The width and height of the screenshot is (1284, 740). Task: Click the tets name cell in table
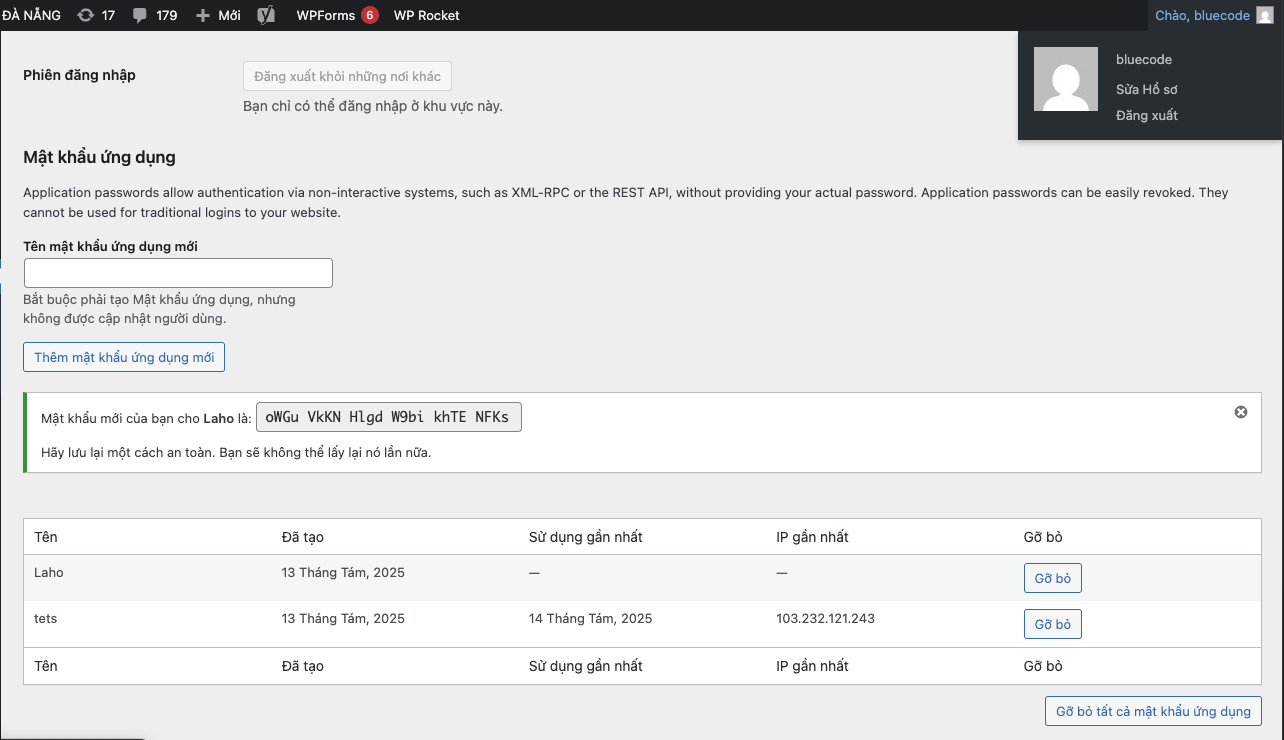tap(46, 619)
